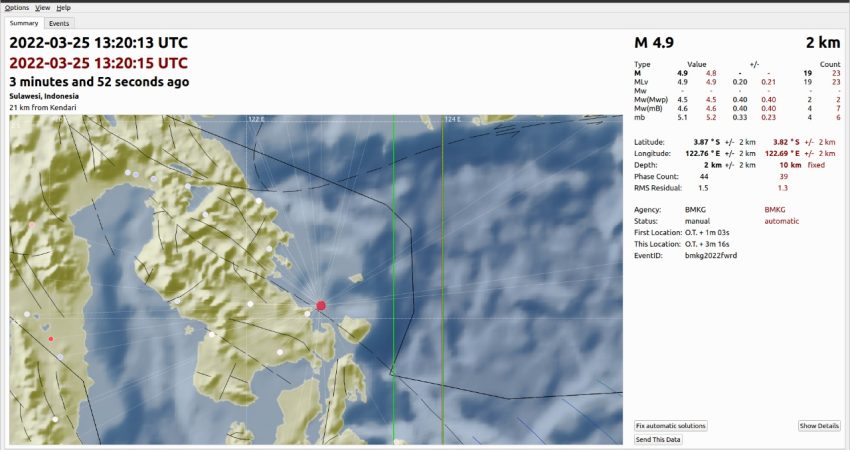Screen dimensions: 850x450
Task: Switch to the Events tab
Action: point(59,23)
